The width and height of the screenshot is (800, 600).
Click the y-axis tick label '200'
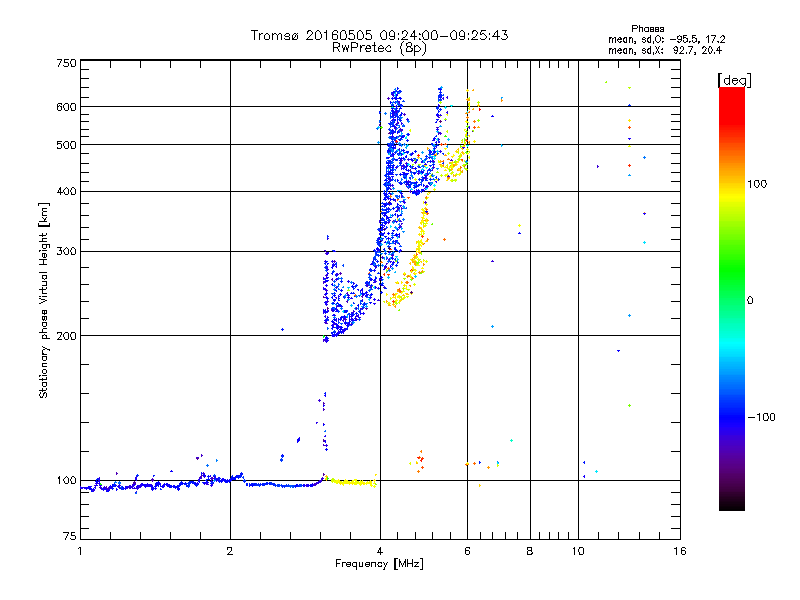point(66,336)
